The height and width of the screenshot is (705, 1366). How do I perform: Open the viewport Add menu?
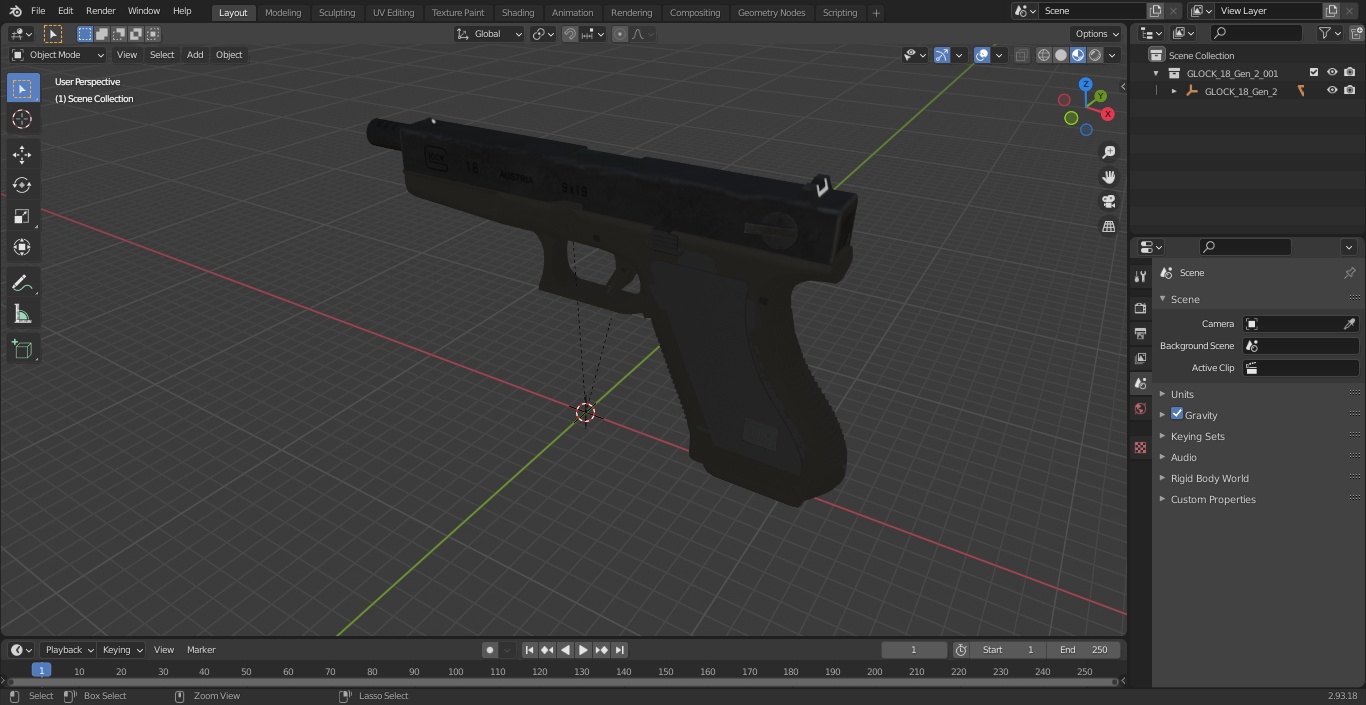(195, 55)
